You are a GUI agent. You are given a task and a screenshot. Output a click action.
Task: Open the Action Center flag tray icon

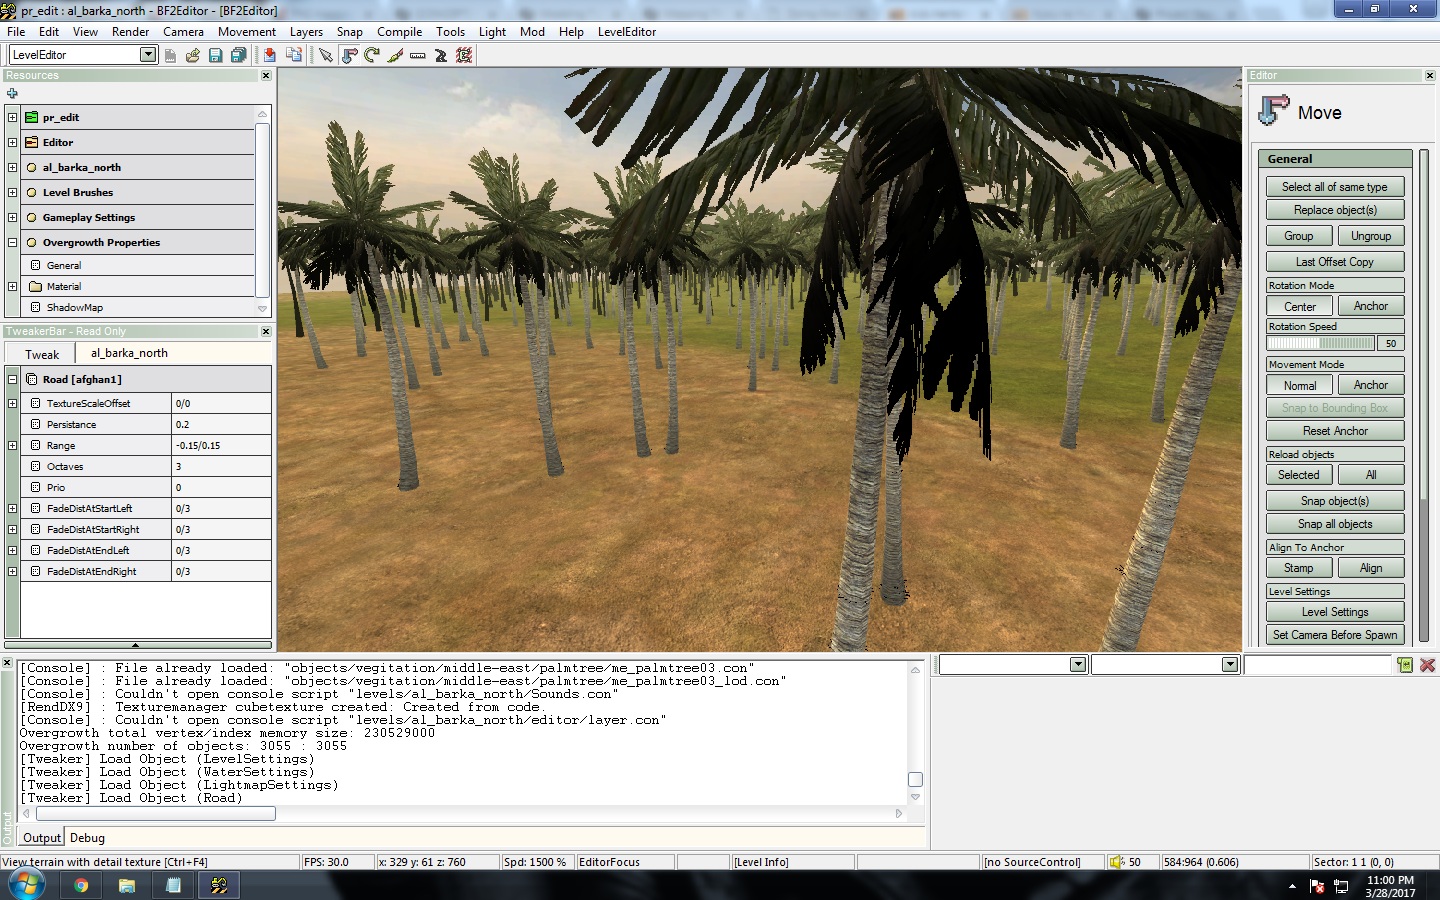(x=1317, y=886)
